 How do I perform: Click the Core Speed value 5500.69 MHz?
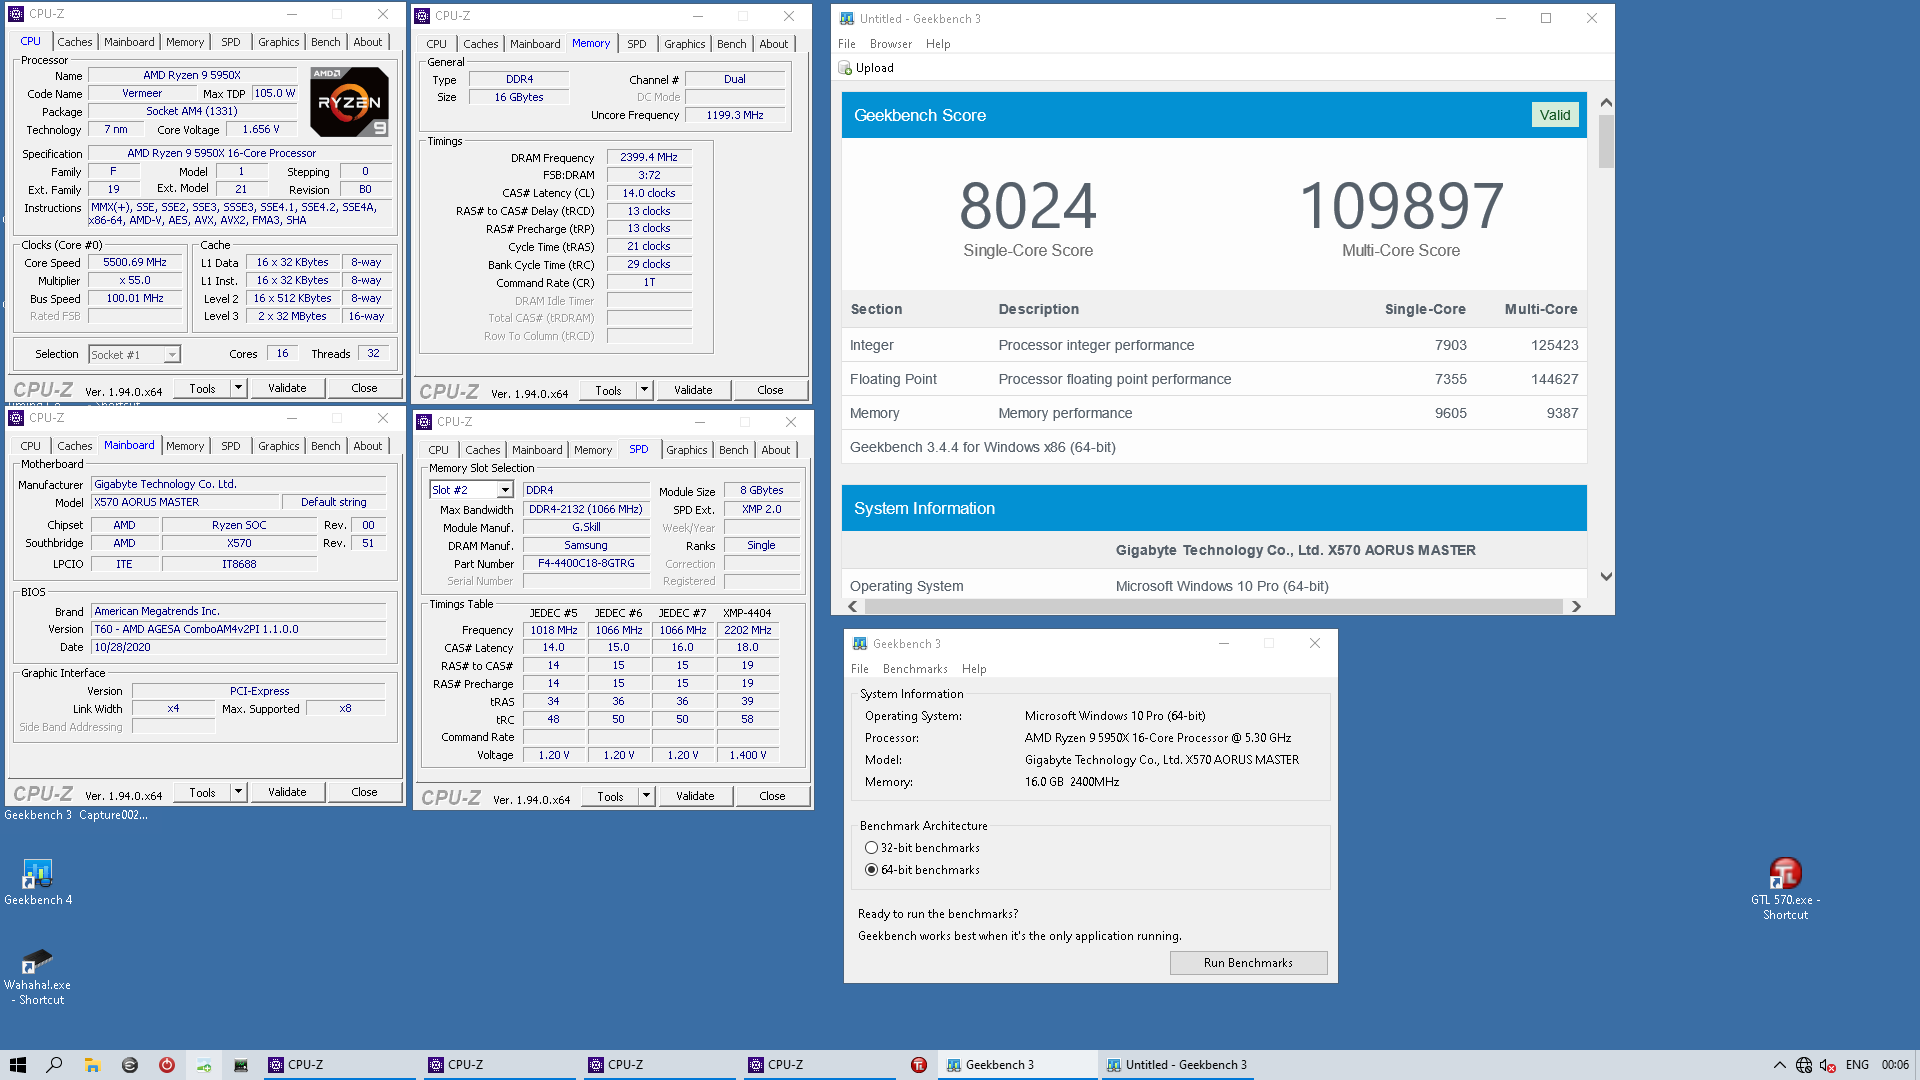coord(135,262)
